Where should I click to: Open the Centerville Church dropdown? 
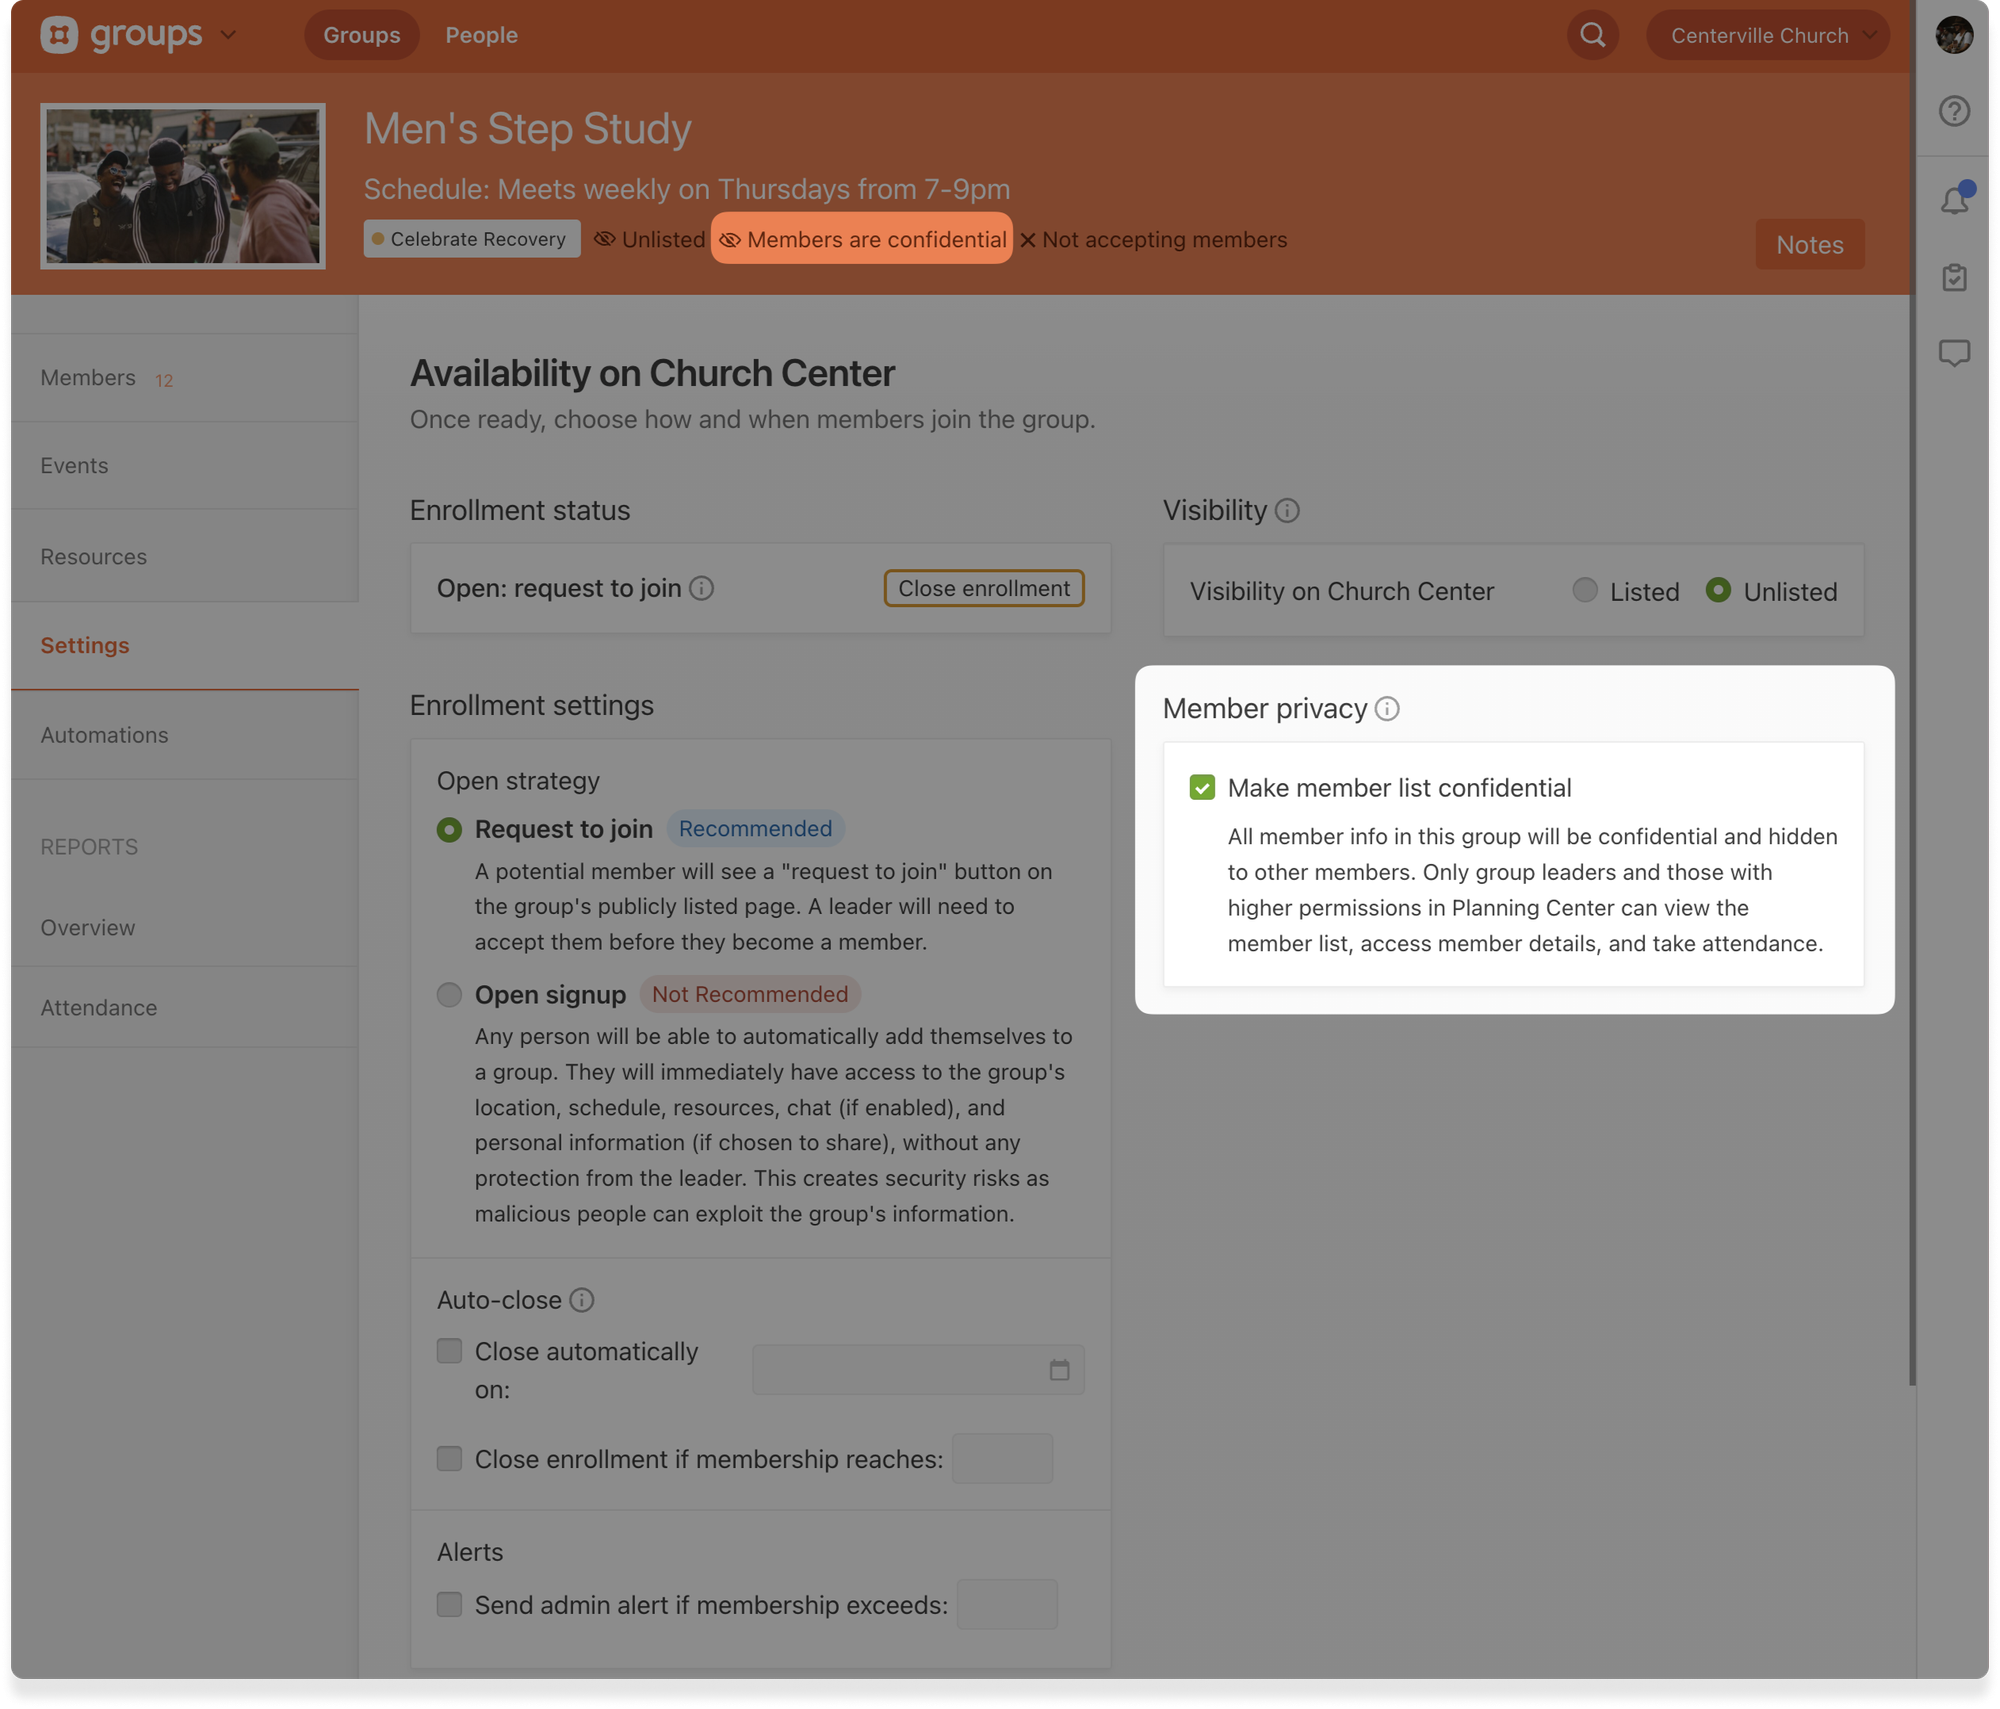tap(1767, 36)
